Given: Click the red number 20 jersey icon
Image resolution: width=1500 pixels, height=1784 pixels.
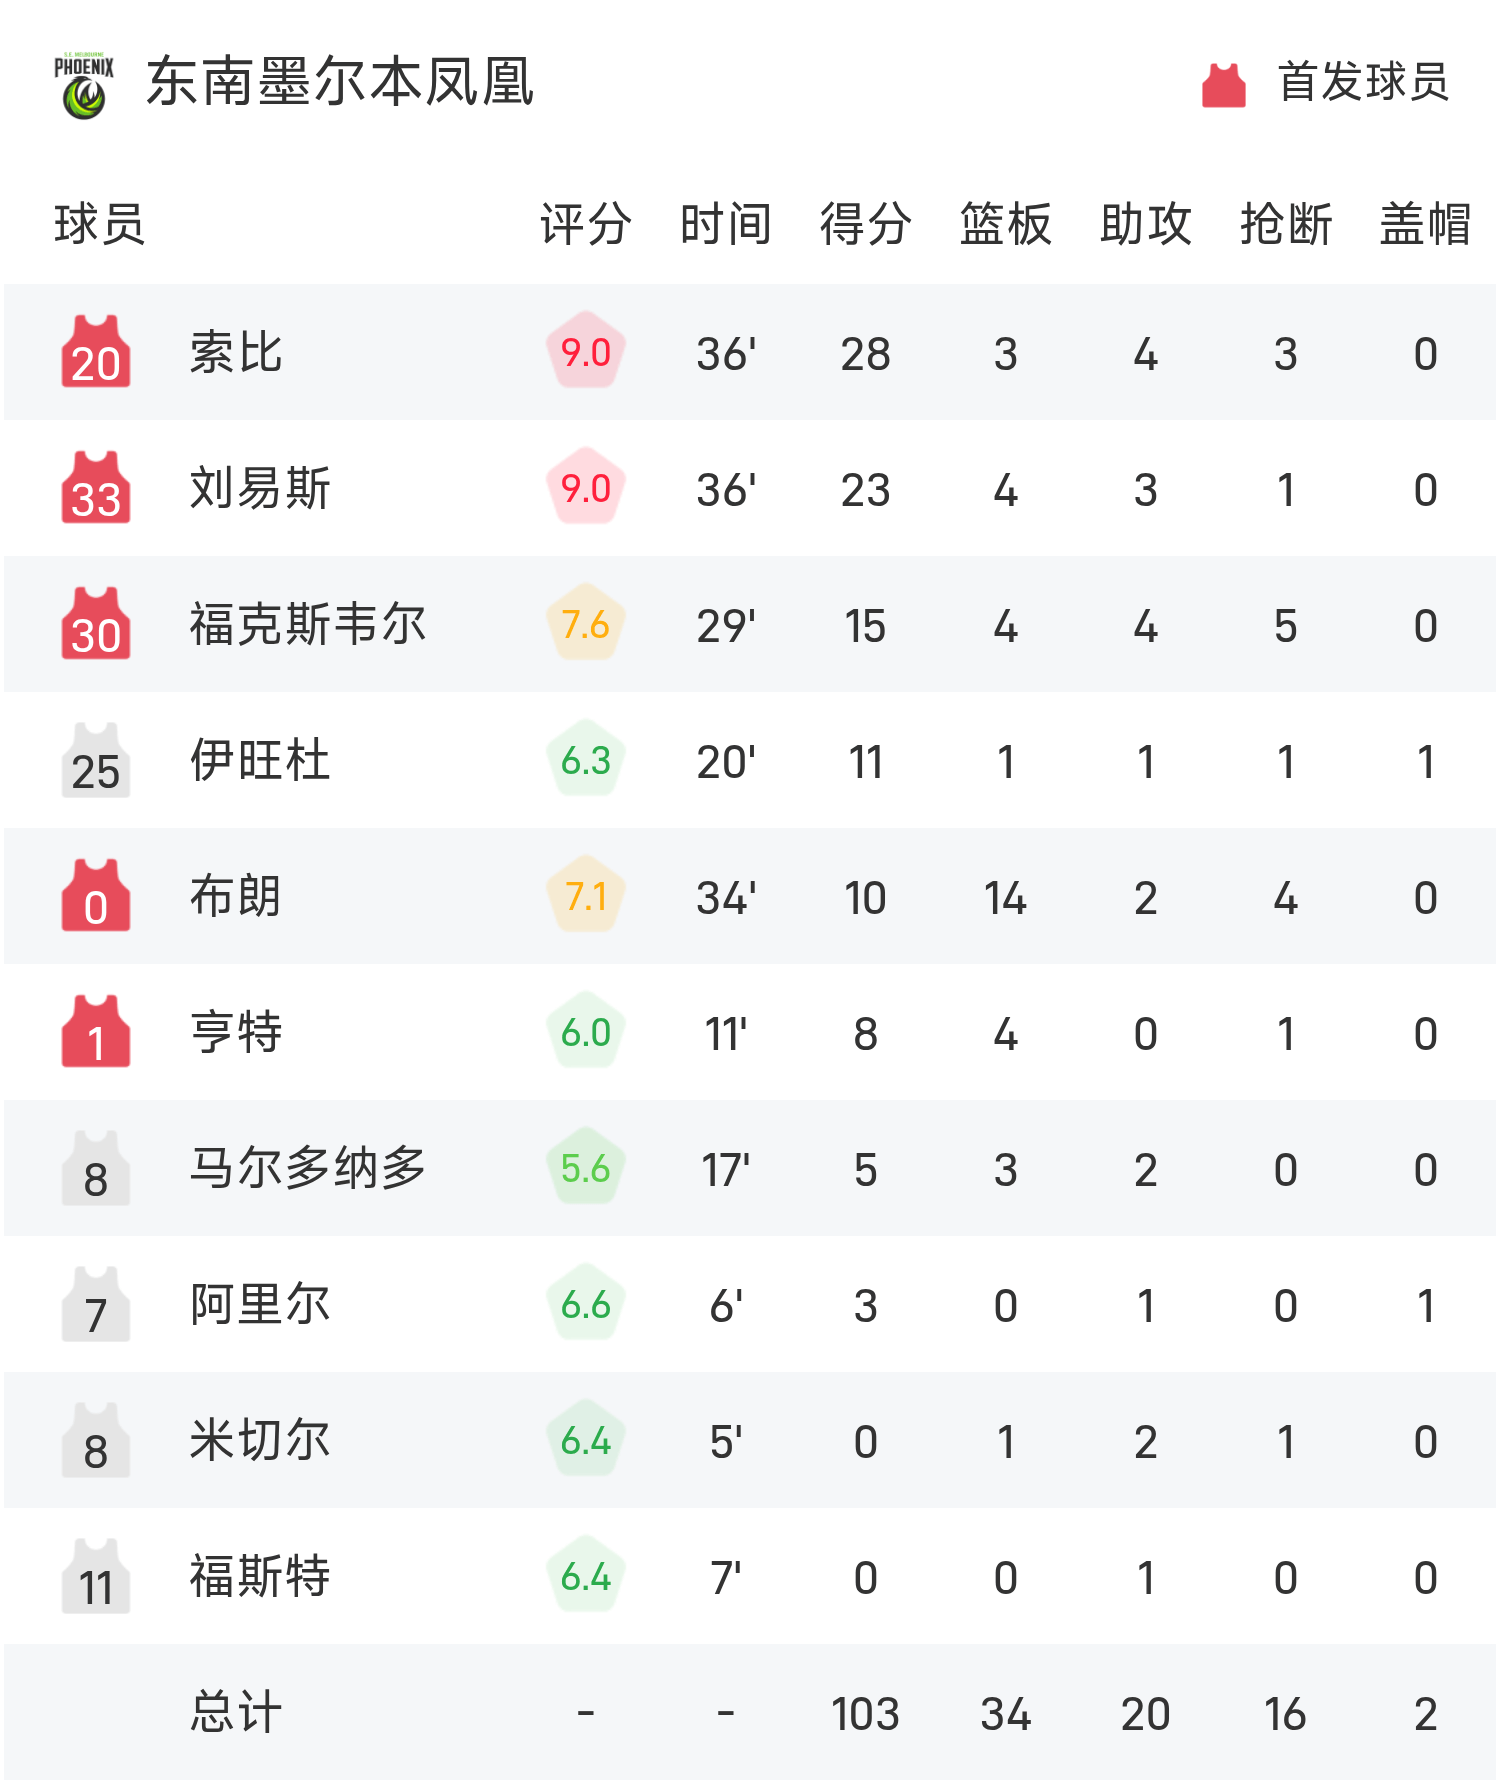Looking at the screenshot, I should [96, 352].
